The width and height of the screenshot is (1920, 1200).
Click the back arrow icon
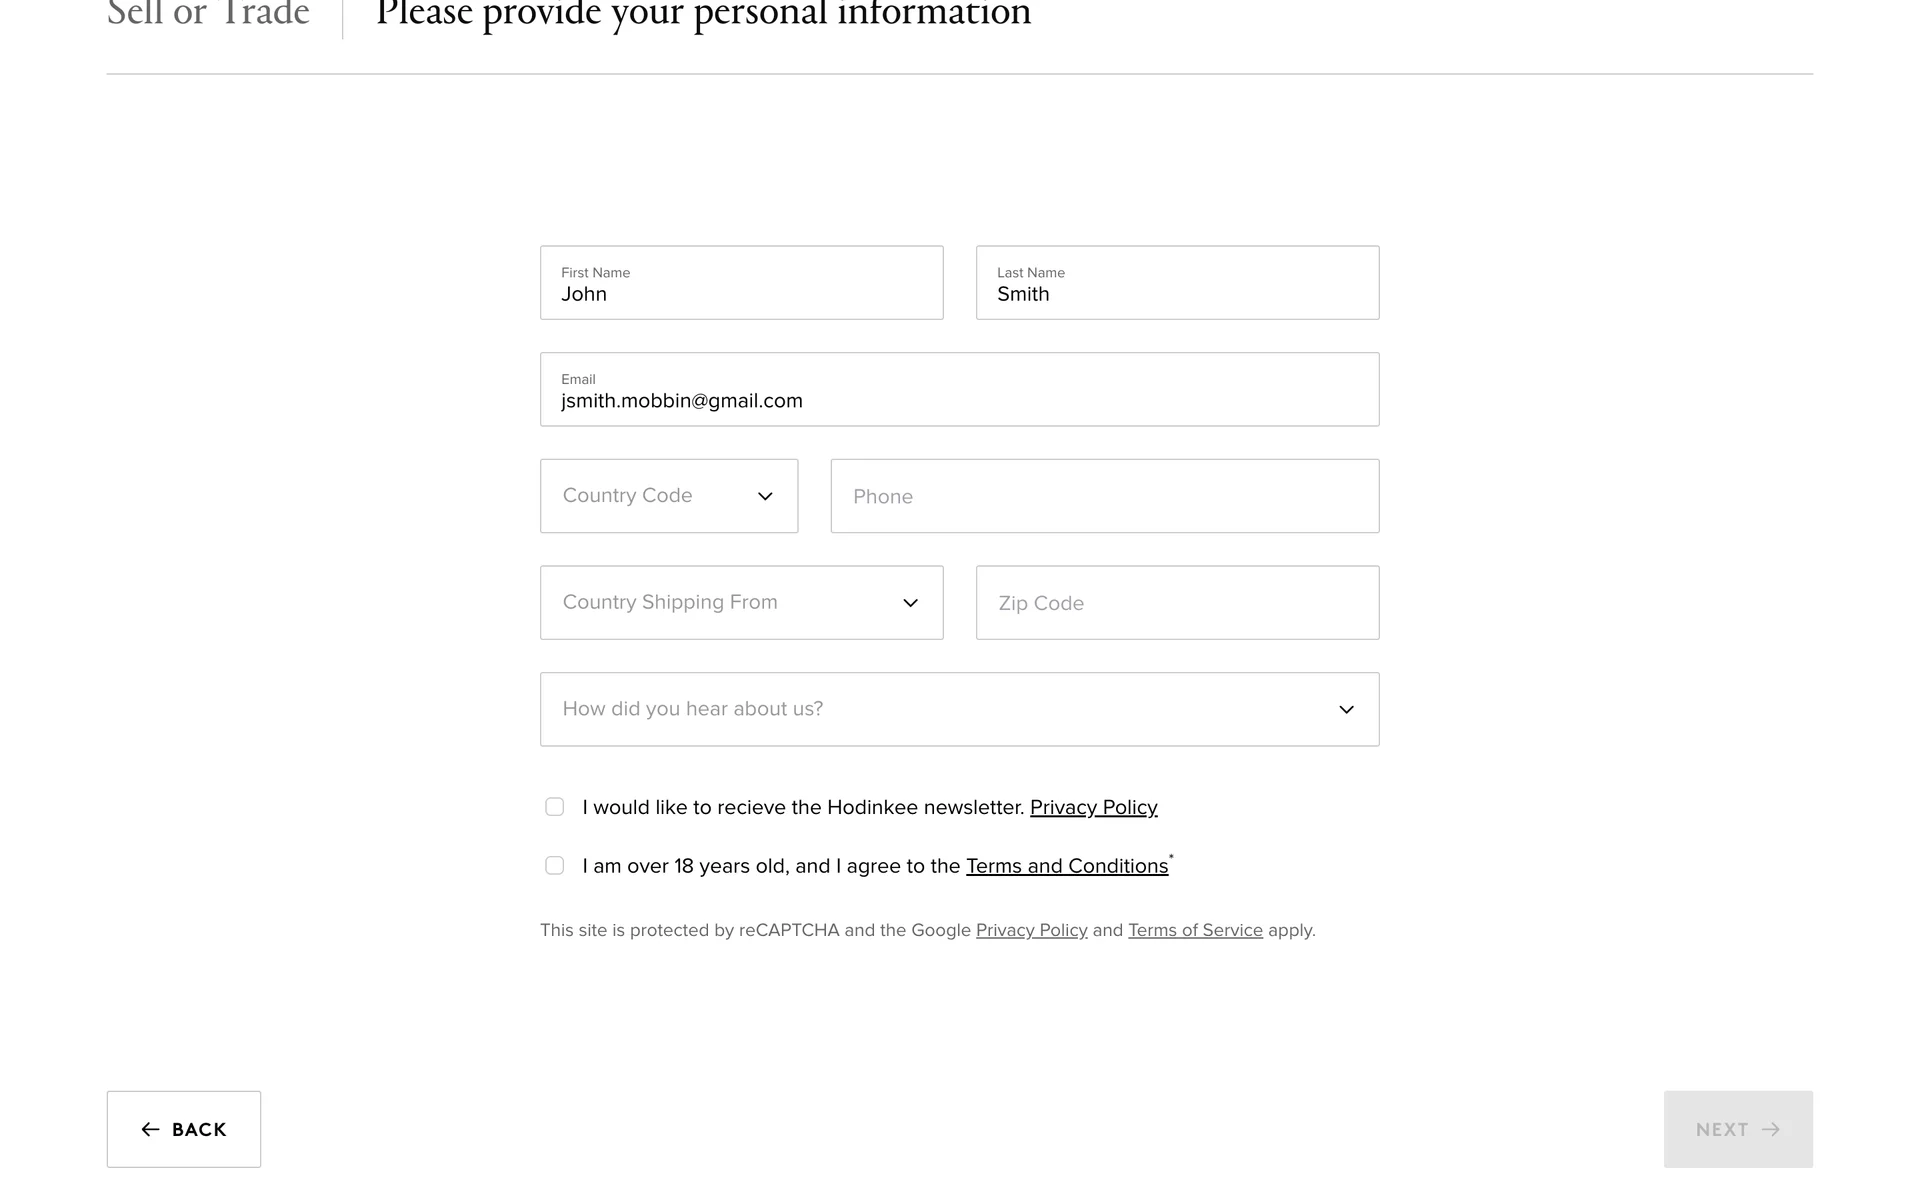(150, 1129)
